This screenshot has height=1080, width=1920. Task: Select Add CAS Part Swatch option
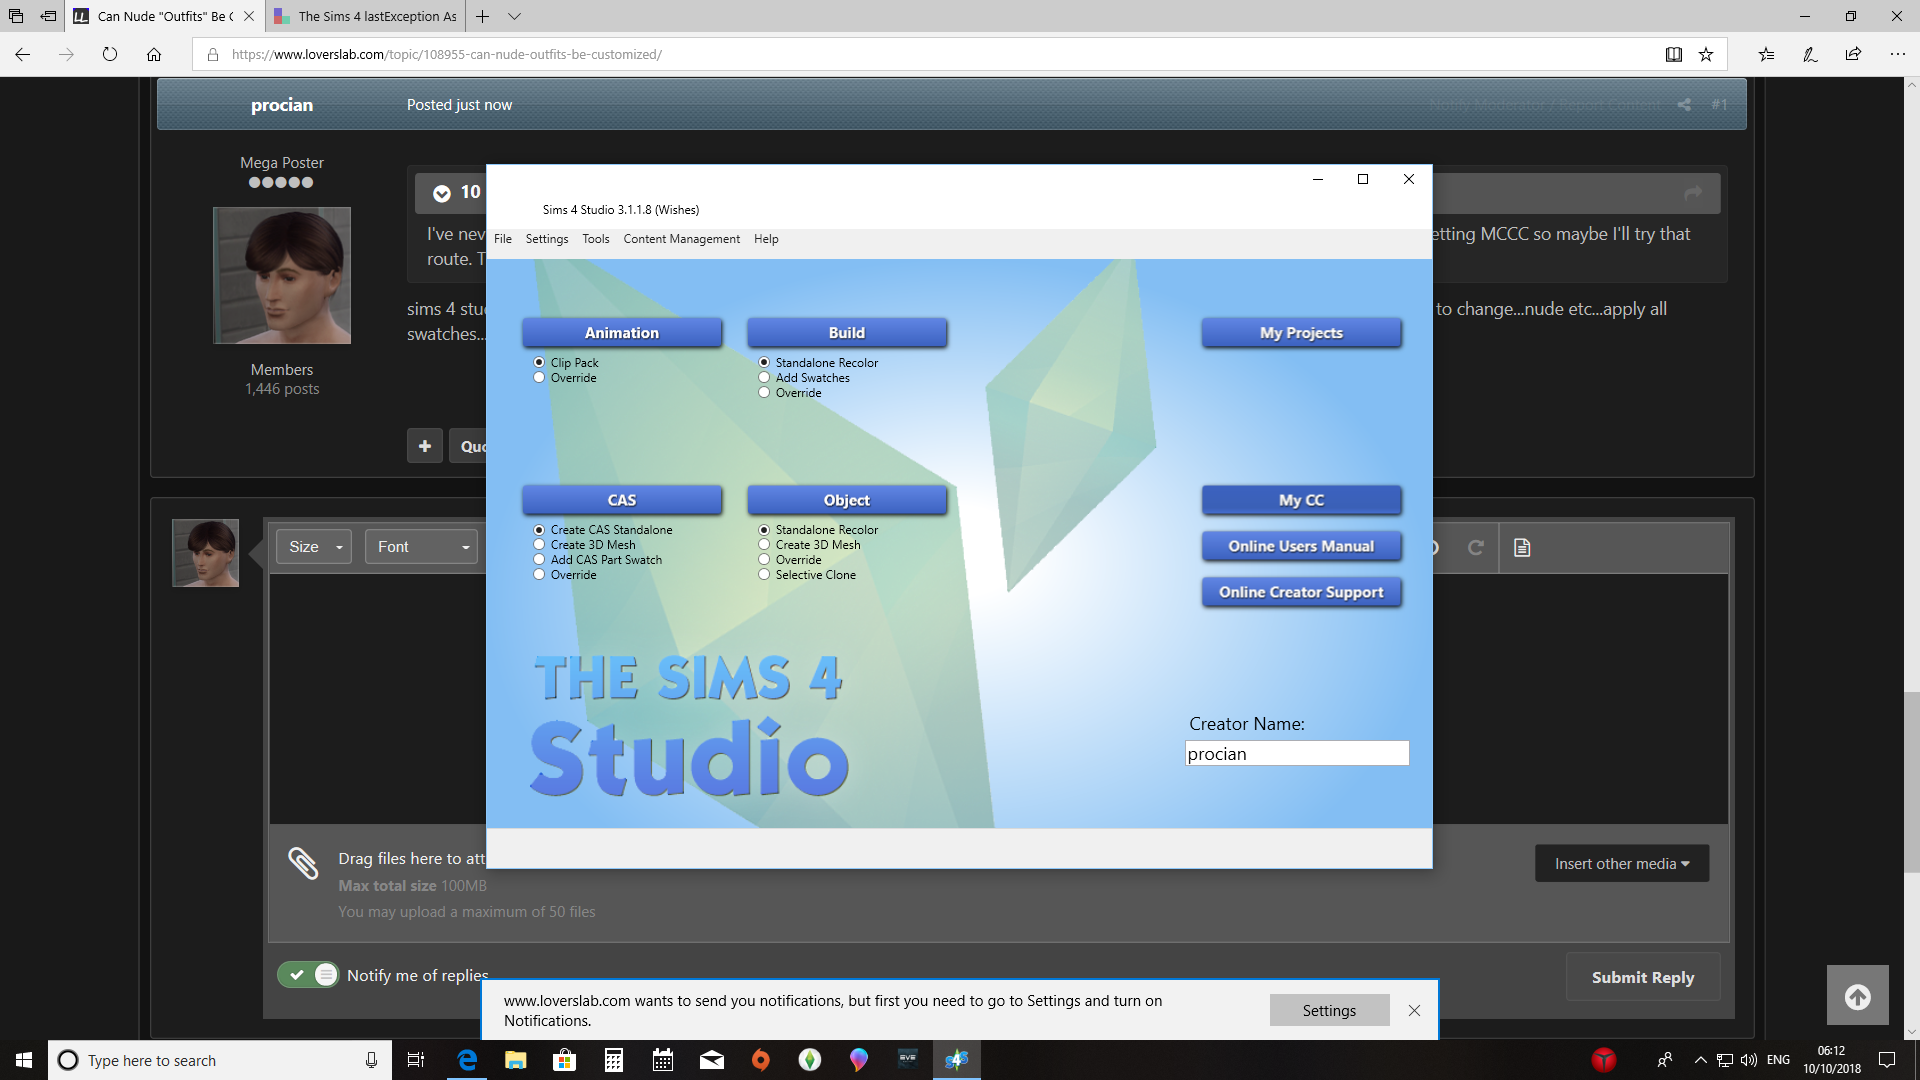(x=540, y=560)
